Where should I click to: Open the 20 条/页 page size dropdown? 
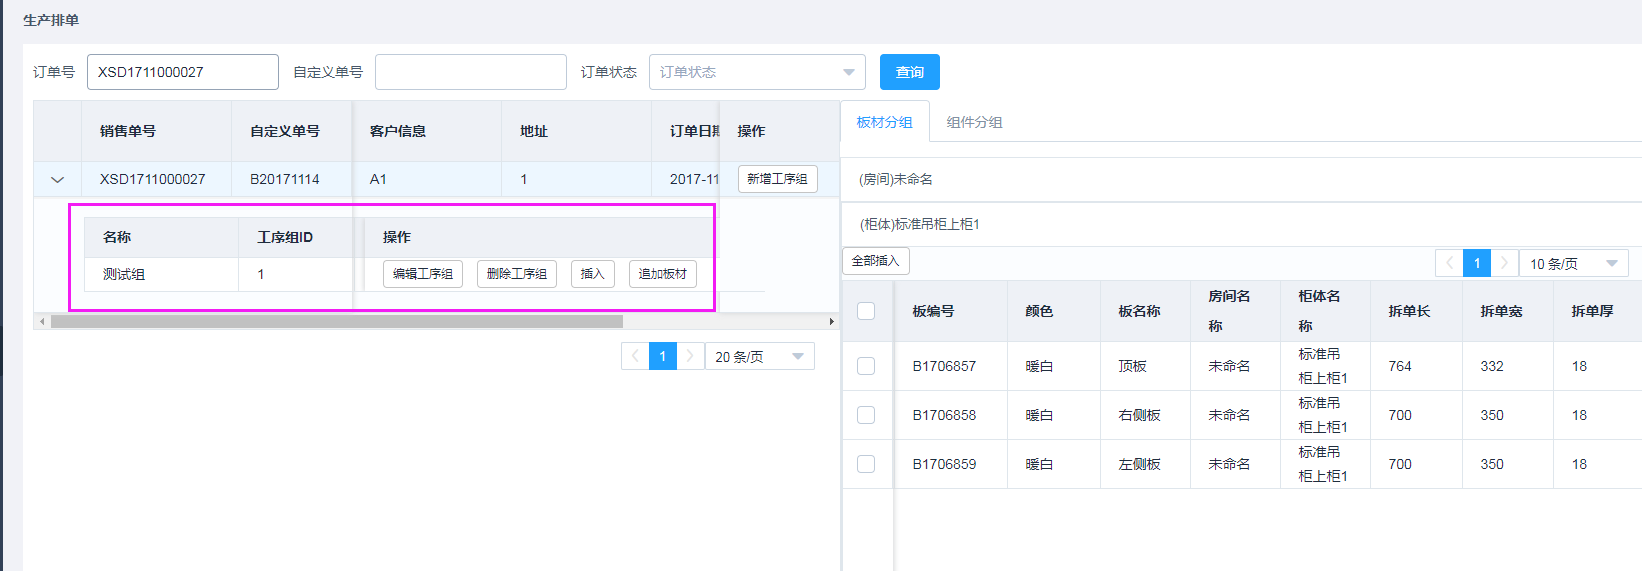759,356
